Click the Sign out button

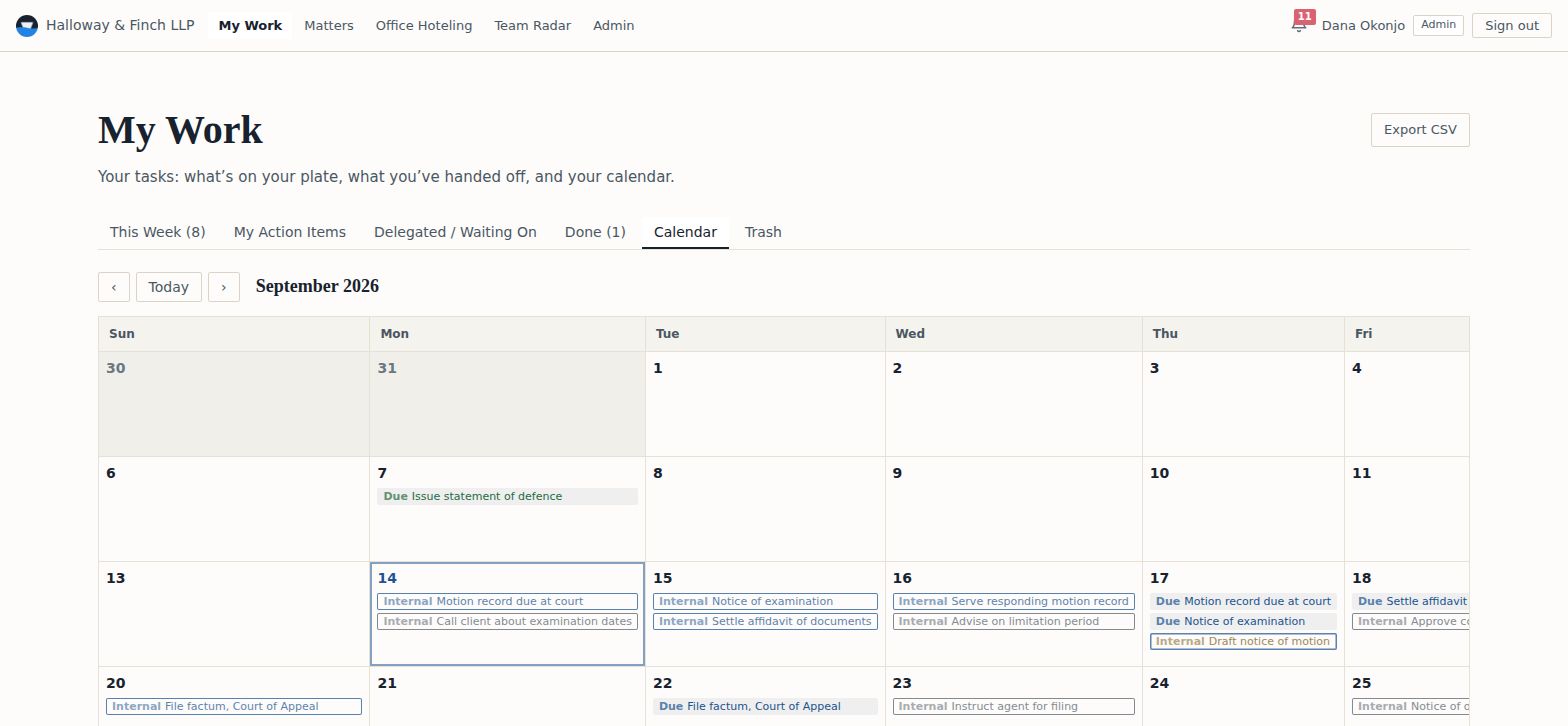(x=1512, y=26)
